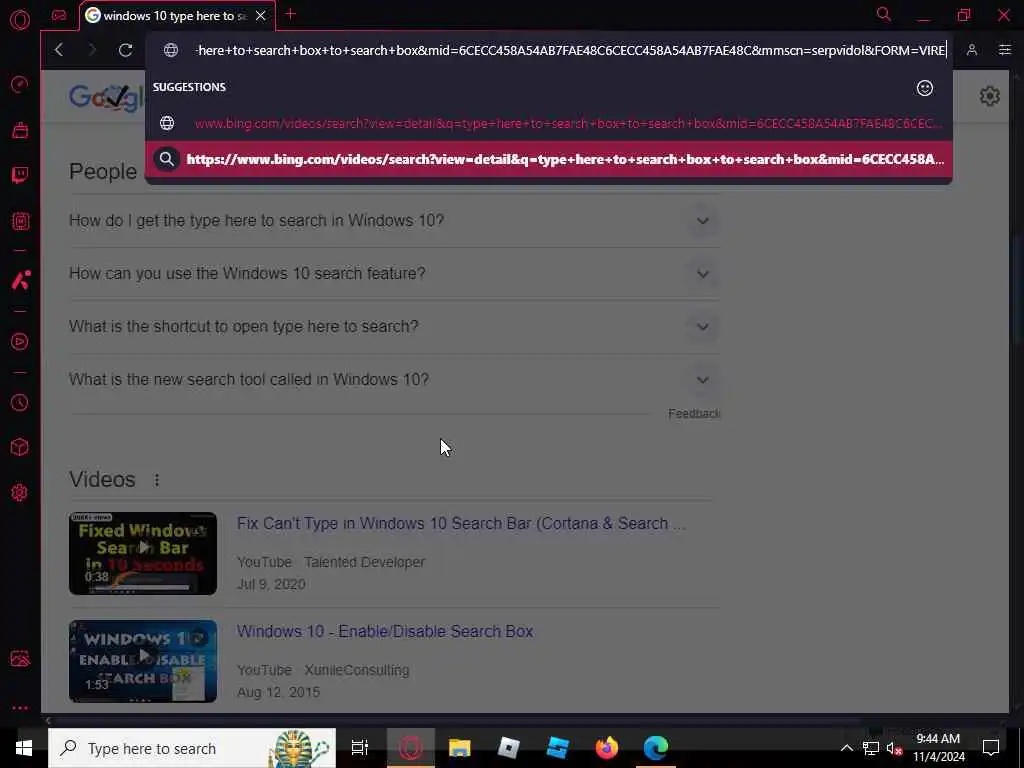Viewport: 1024px width, 768px height.
Task: Open the Windows Start button
Action: (24, 748)
